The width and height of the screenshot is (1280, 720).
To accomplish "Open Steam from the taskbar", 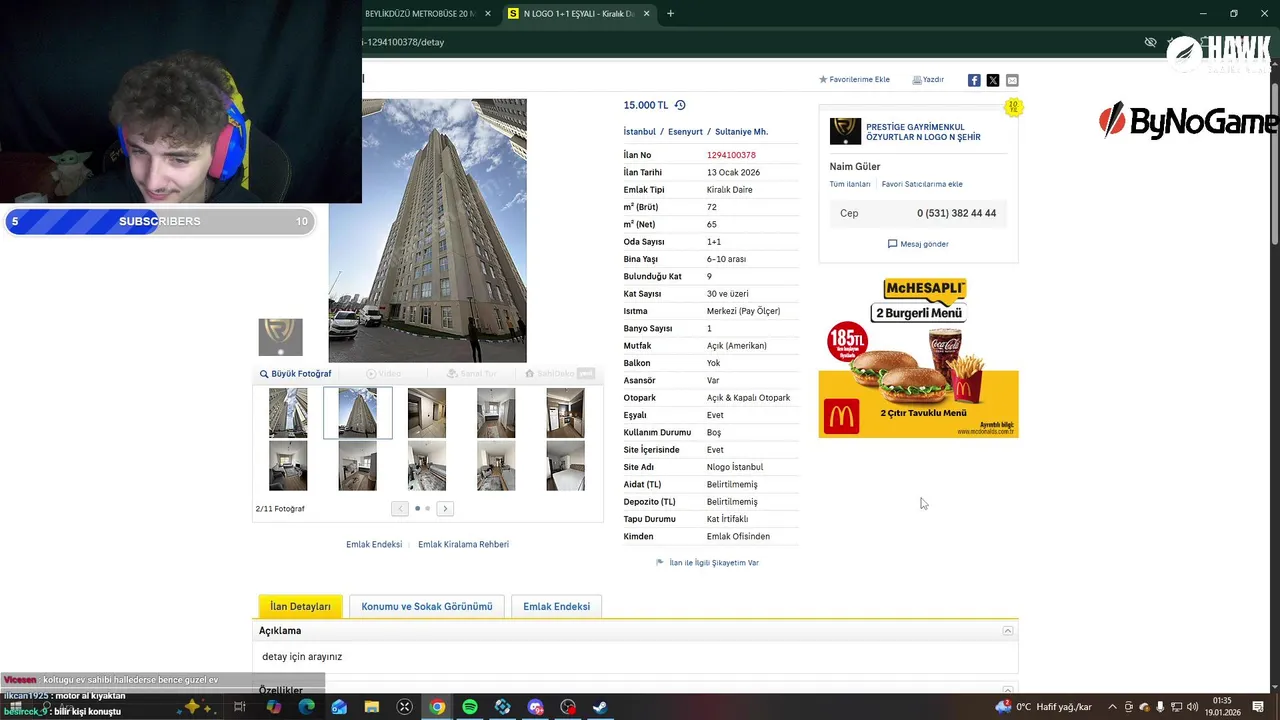I will click(x=600, y=707).
